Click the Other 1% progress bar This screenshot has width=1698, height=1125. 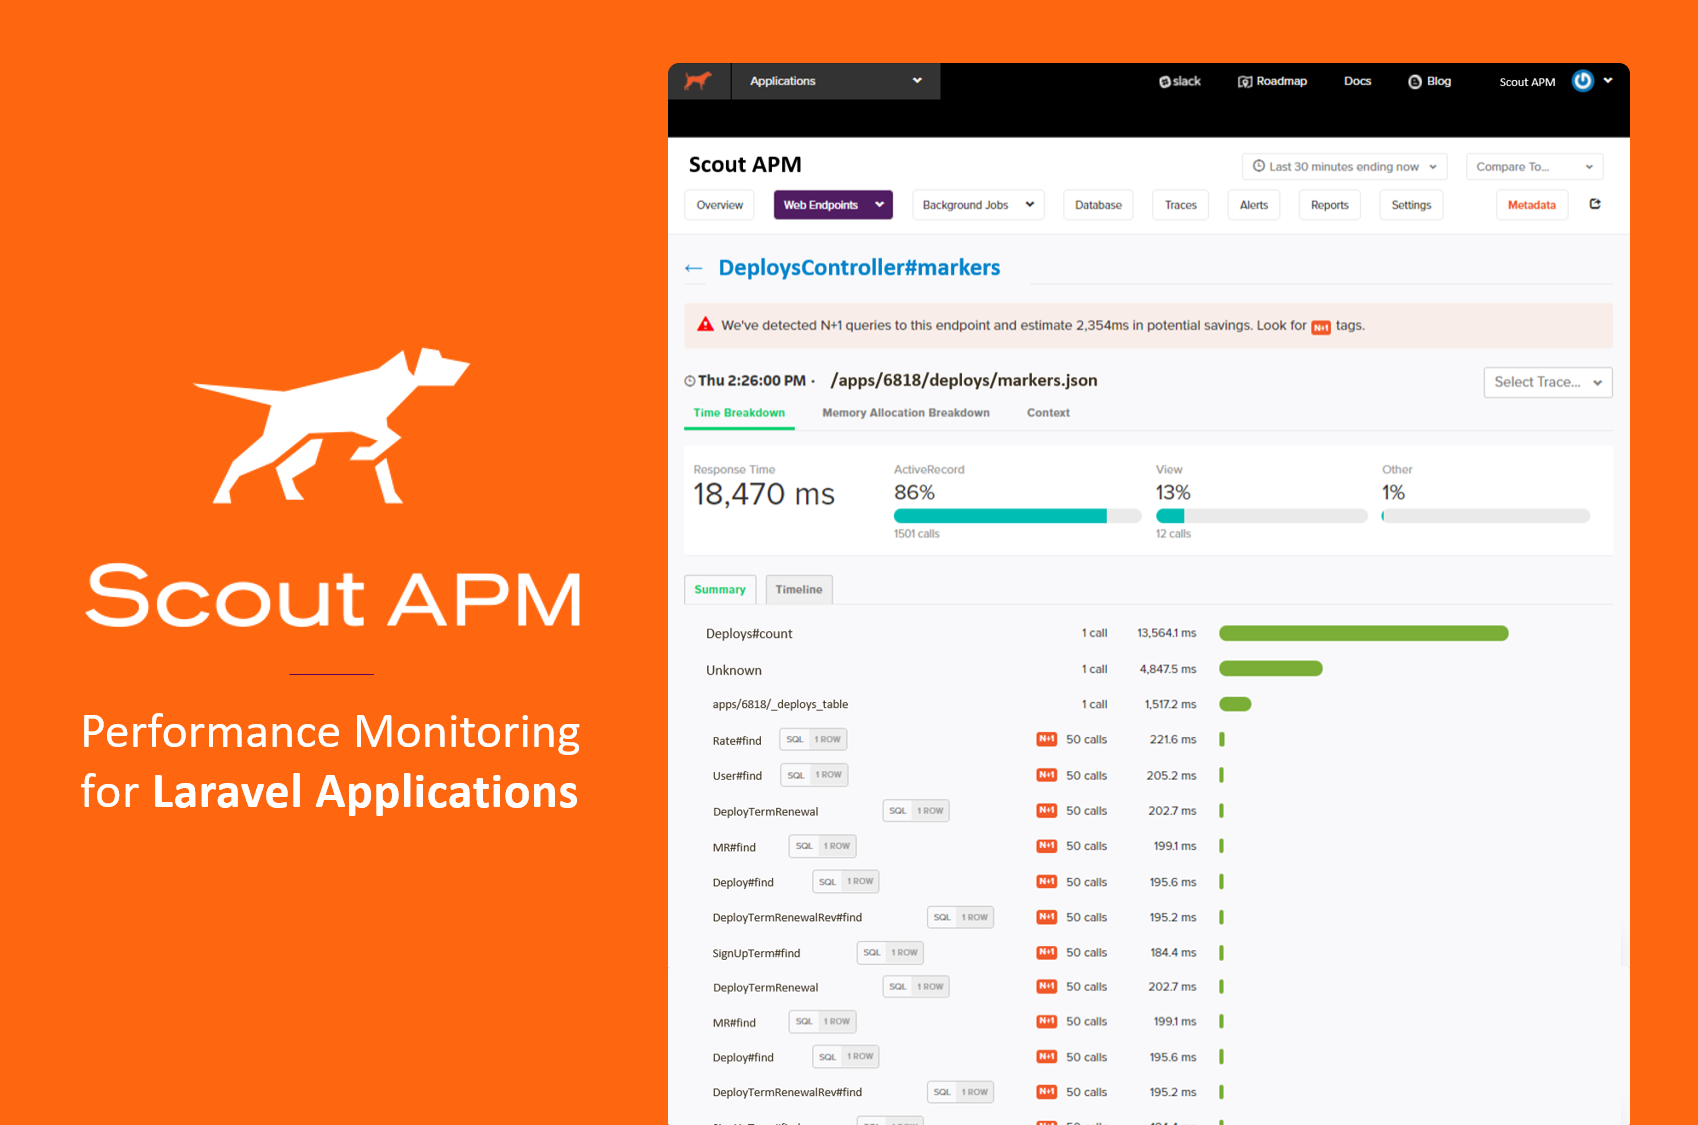pos(1485,516)
